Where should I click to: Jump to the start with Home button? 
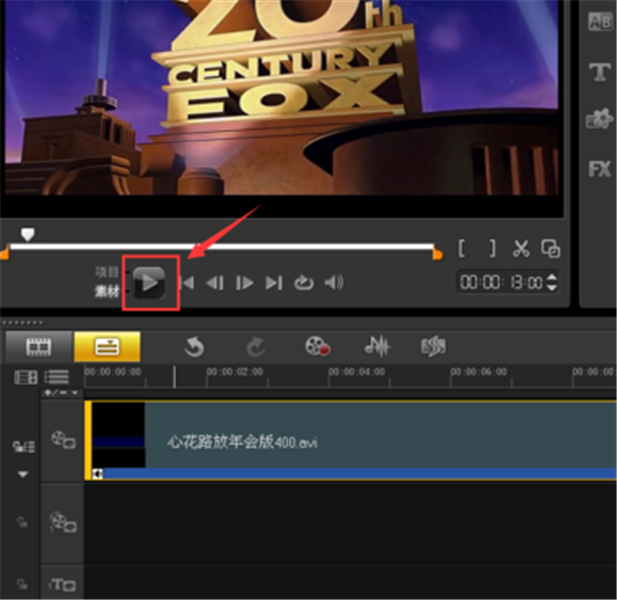pos(187,283)
